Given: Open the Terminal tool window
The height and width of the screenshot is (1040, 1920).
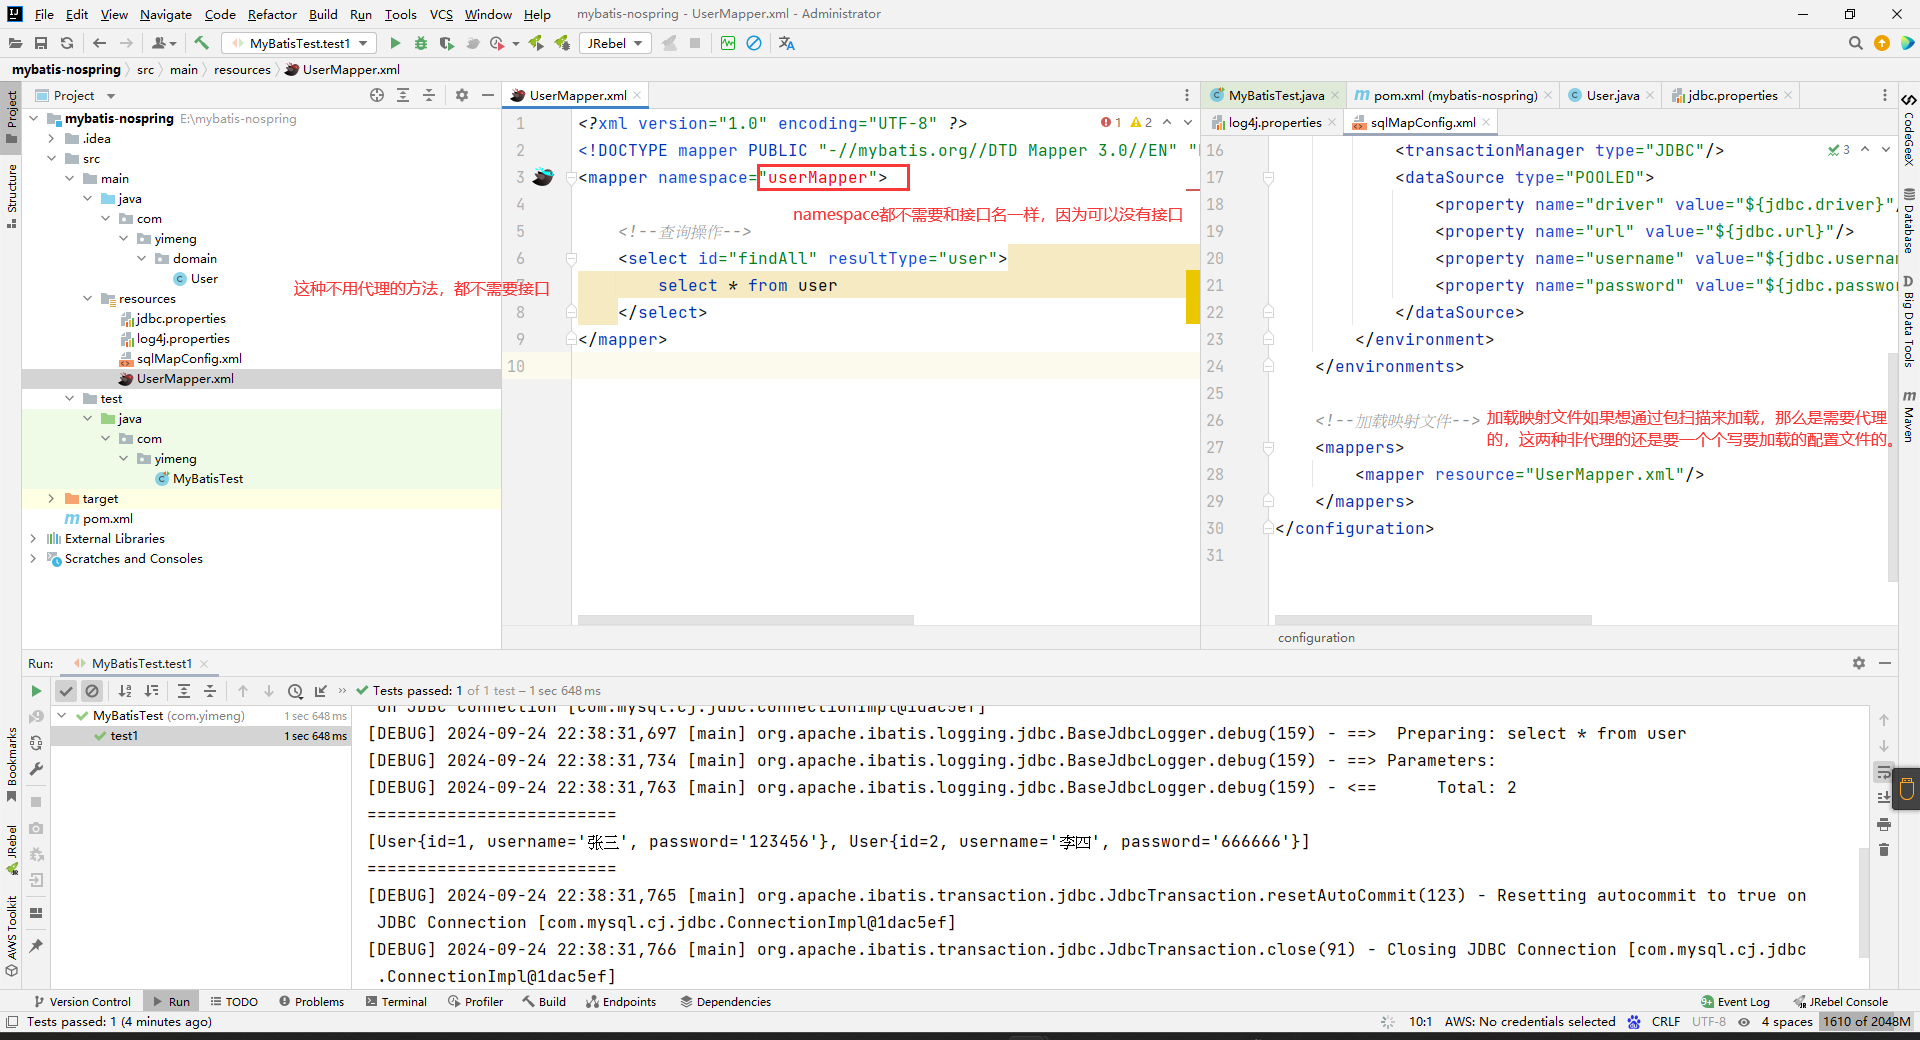Looking at the screenshot, I should pyautogui.click(x=396, y=1001).
